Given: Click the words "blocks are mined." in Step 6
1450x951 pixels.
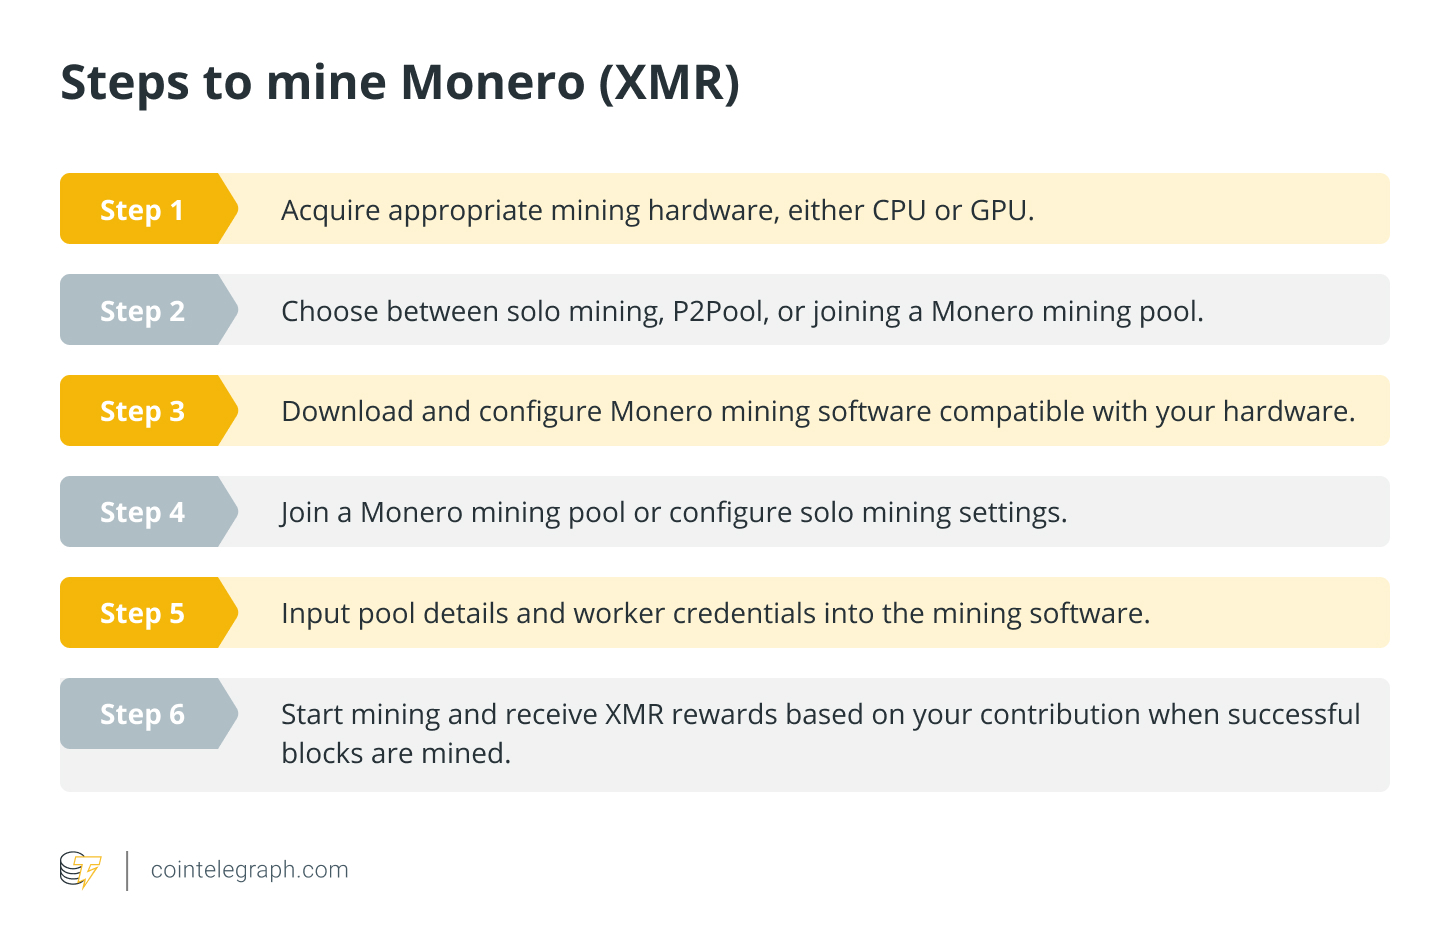Looking at the screenshot, I should tap(396, 753).
